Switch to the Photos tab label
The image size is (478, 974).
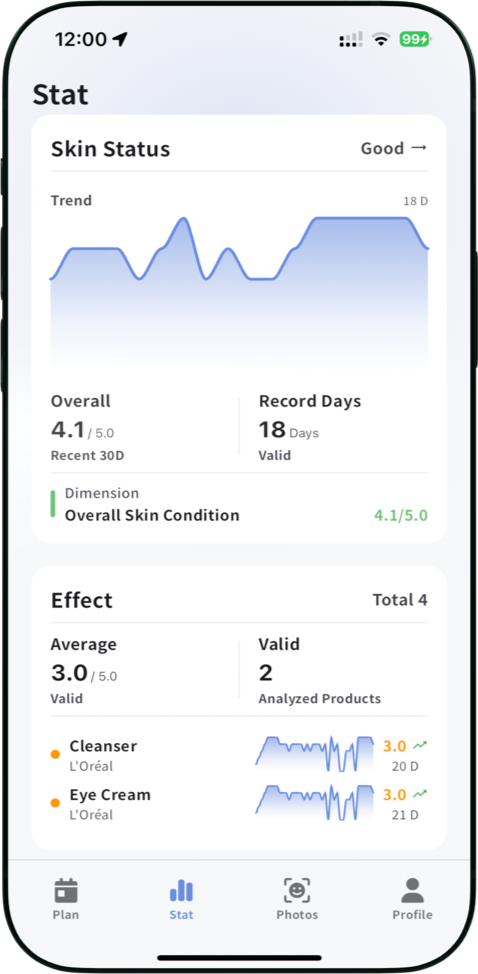click(297, 915)
